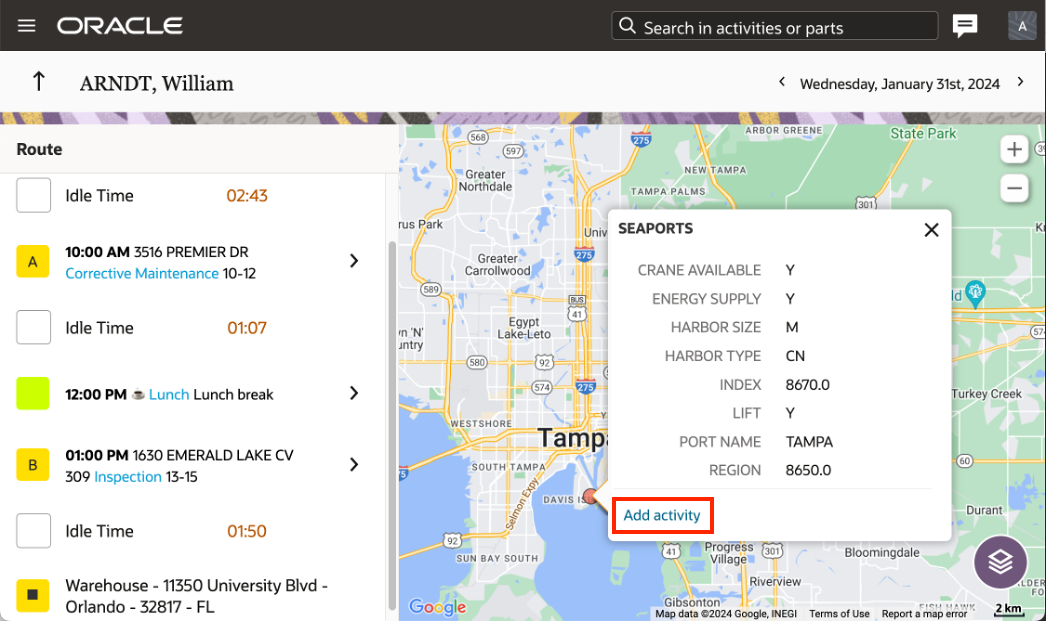Click the Route panel scrollbar
The image size is (1046, 622).
point(392,425)
